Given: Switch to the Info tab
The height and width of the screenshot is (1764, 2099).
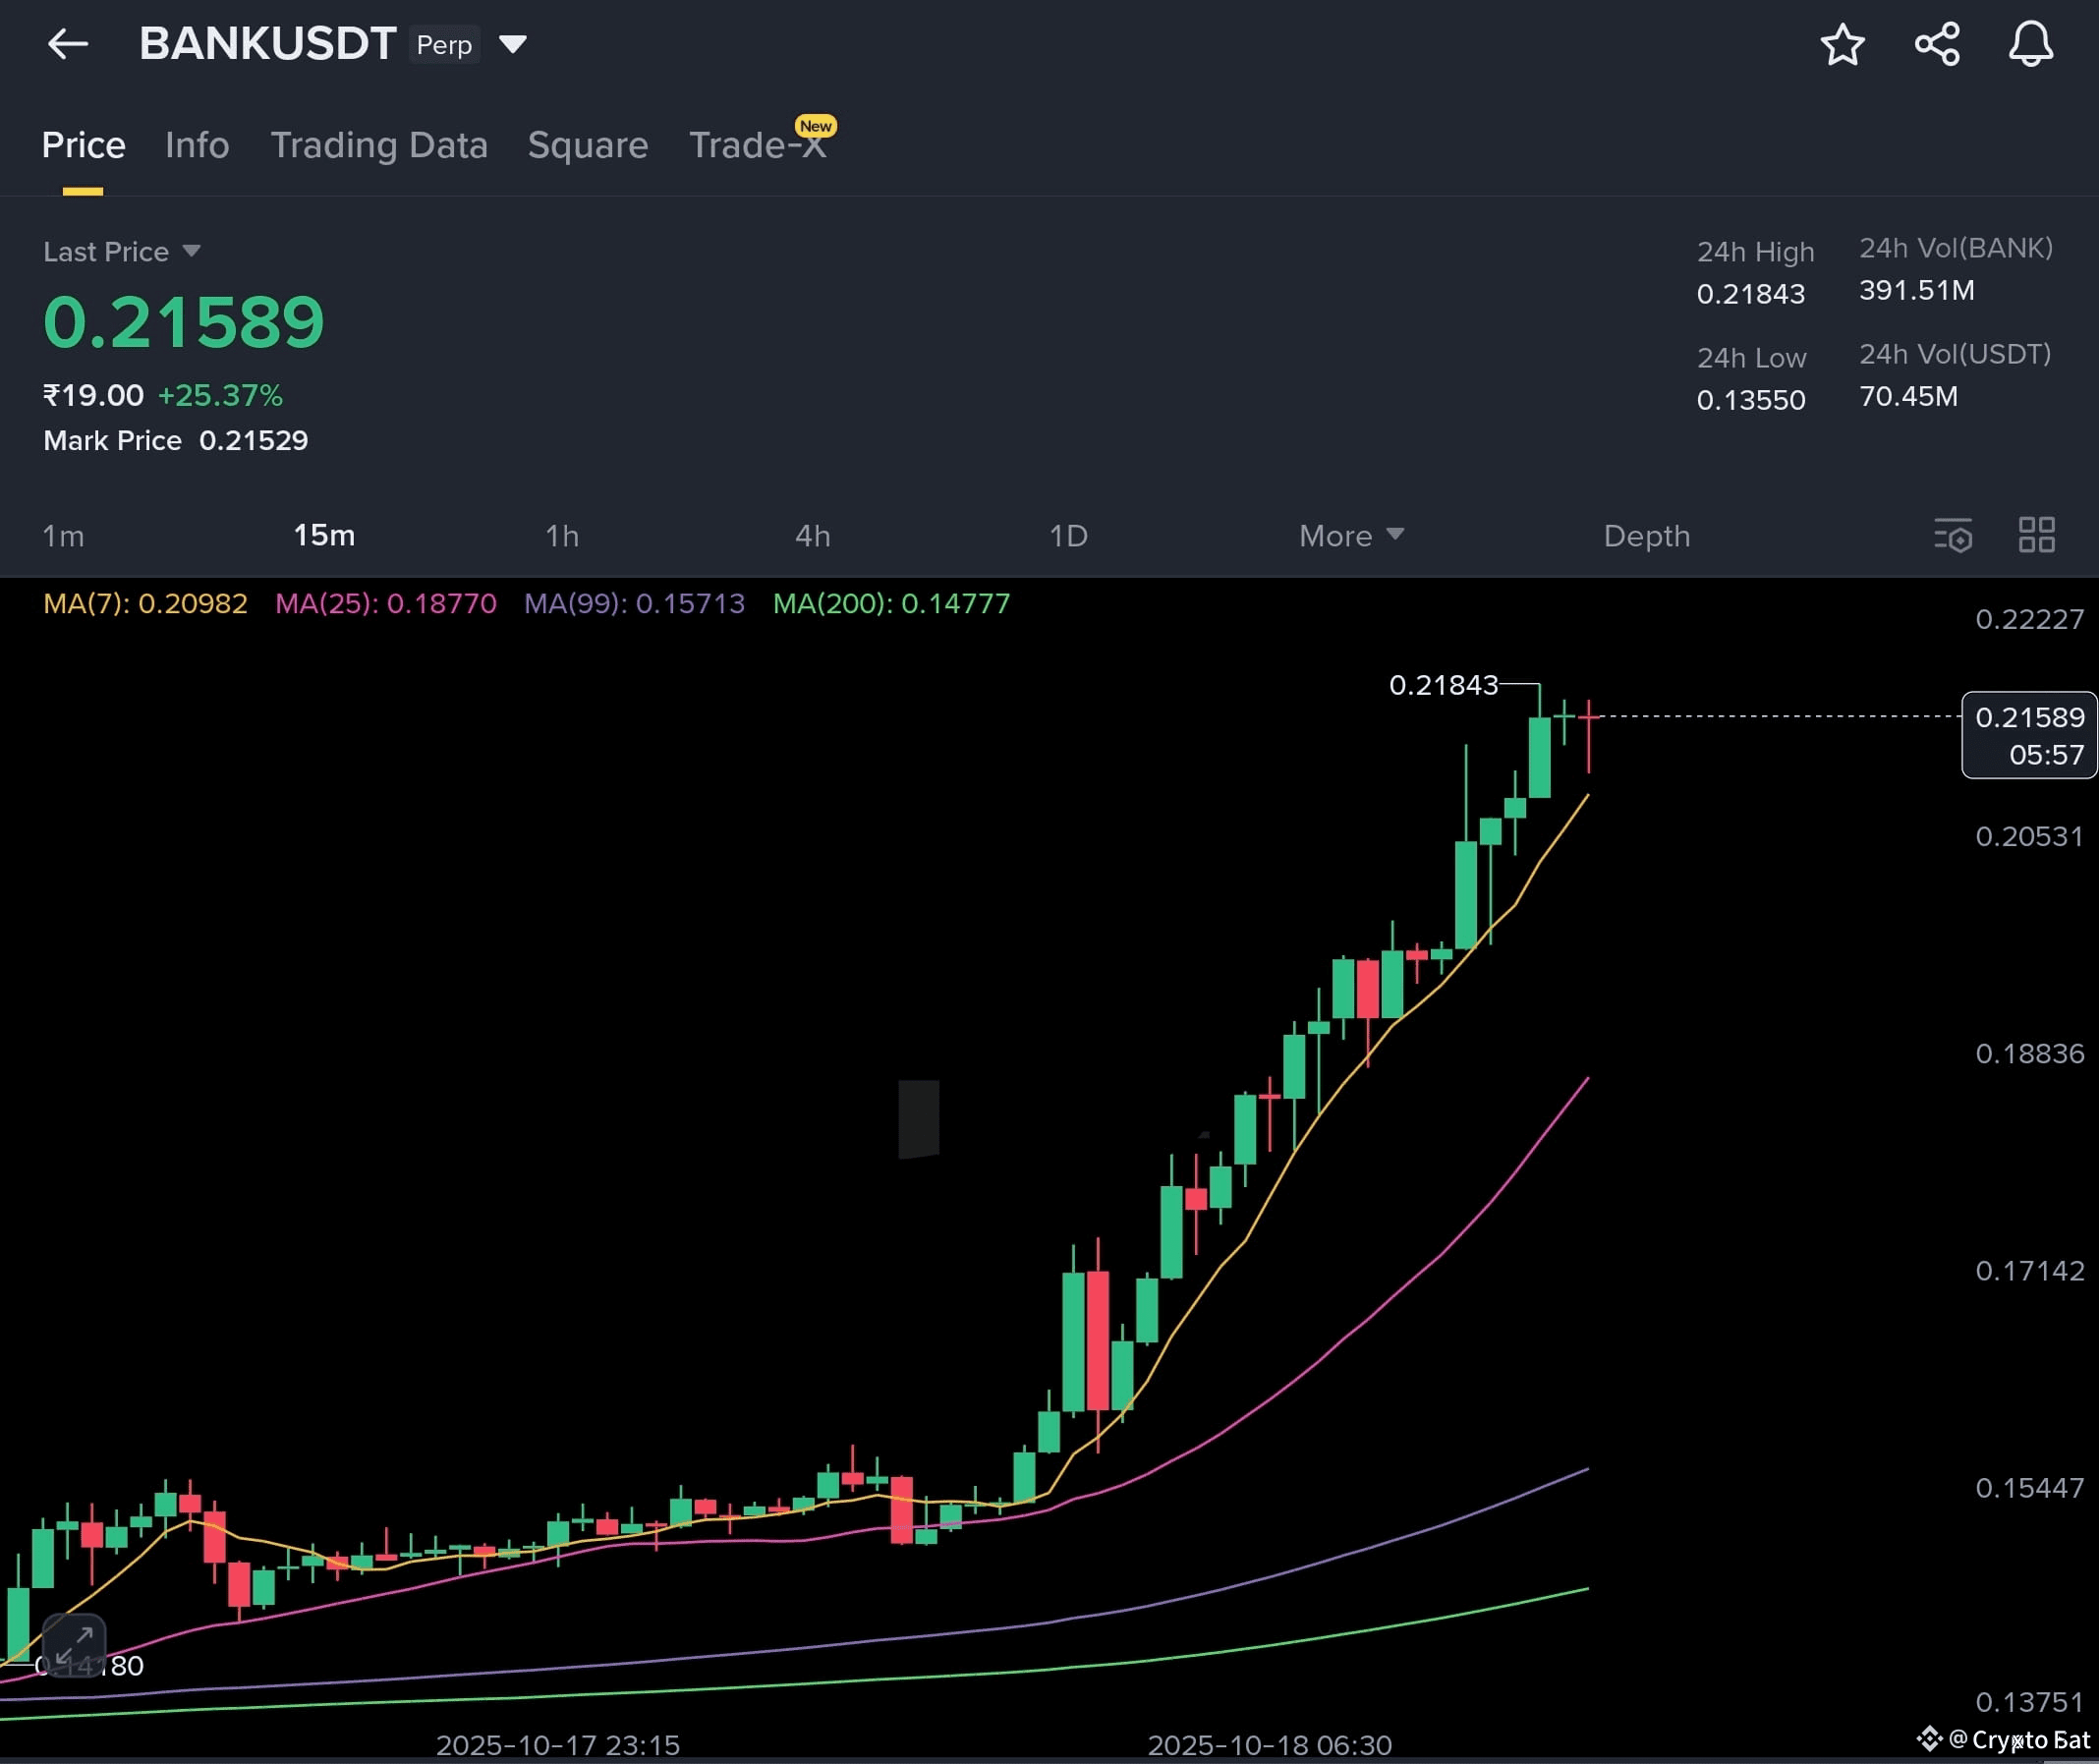Looking at the screenshot, I should [197, 145].
